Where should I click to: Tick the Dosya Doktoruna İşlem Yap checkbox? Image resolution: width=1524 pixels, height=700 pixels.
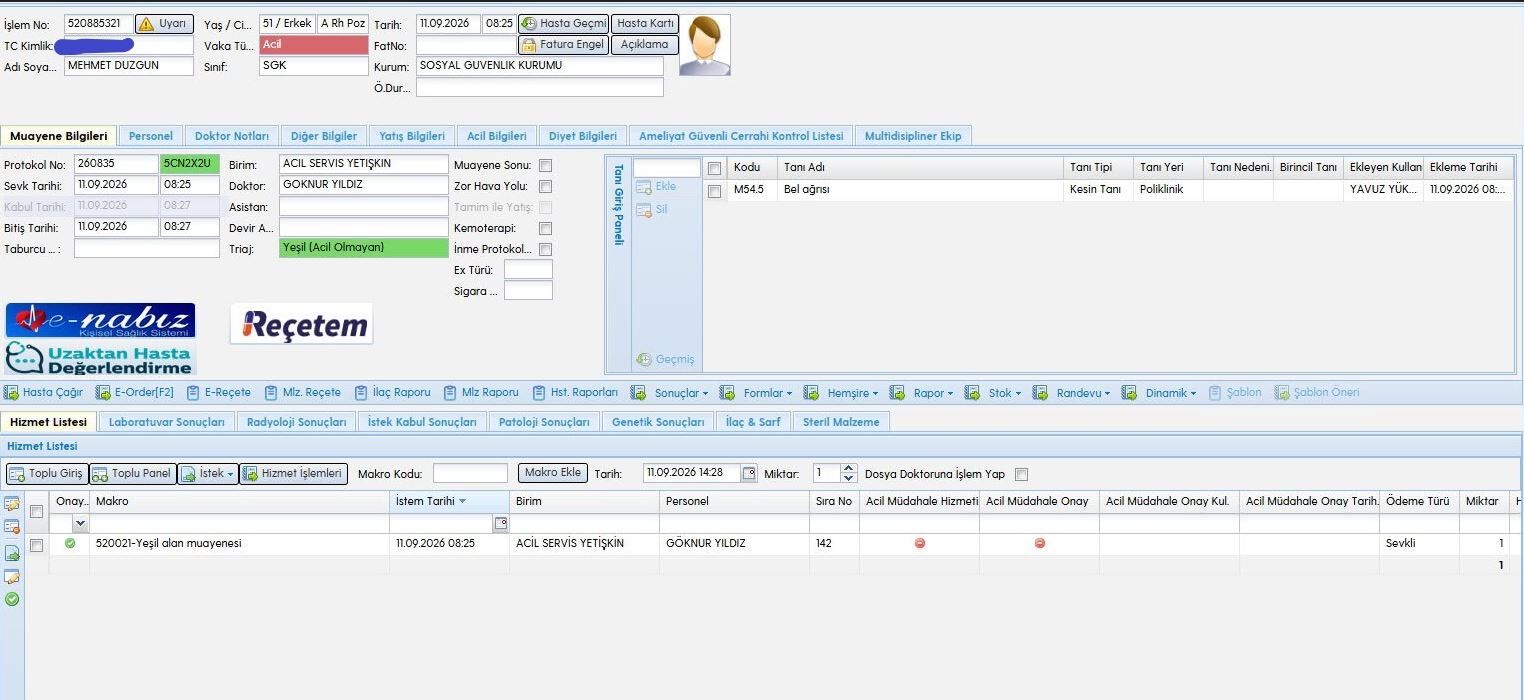coord(1021,474)
